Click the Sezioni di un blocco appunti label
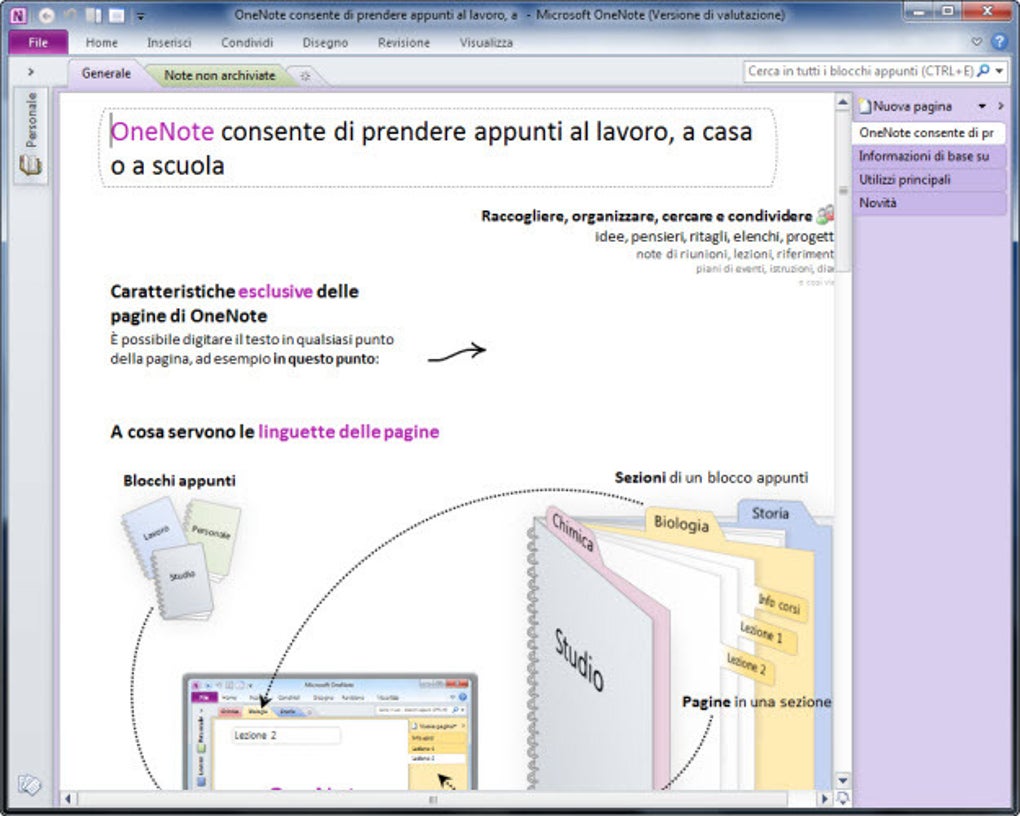 [x=711, y=478]
